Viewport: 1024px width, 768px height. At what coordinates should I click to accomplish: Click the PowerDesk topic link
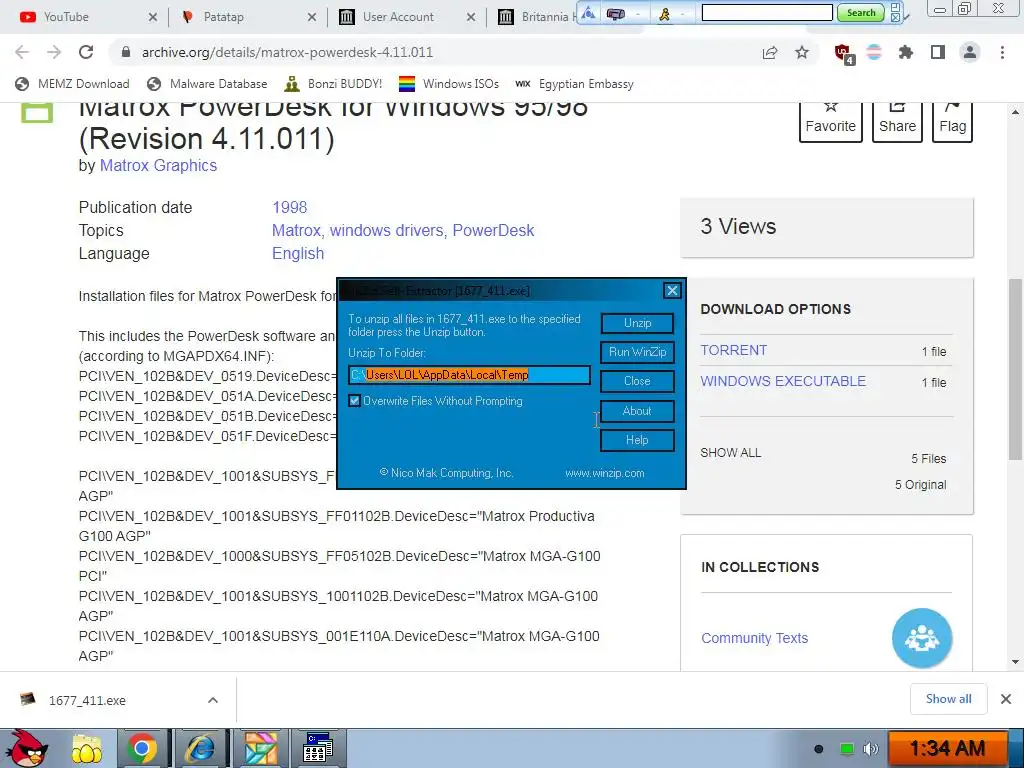click(493, 230)
